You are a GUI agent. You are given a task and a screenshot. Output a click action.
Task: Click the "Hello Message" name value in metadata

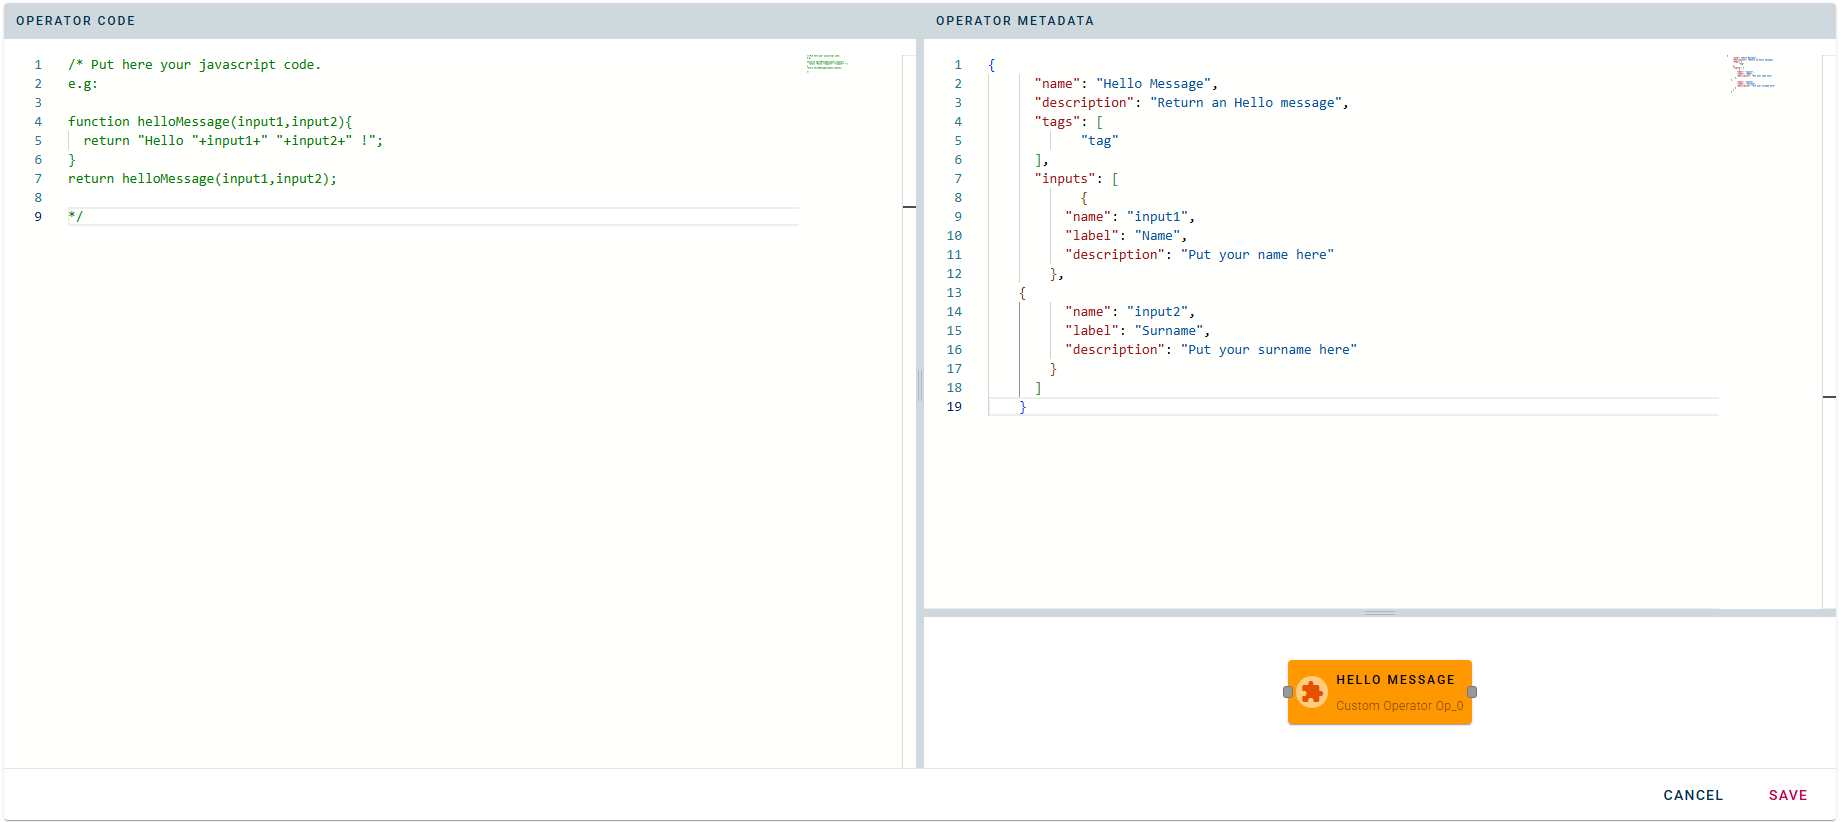1156,84
